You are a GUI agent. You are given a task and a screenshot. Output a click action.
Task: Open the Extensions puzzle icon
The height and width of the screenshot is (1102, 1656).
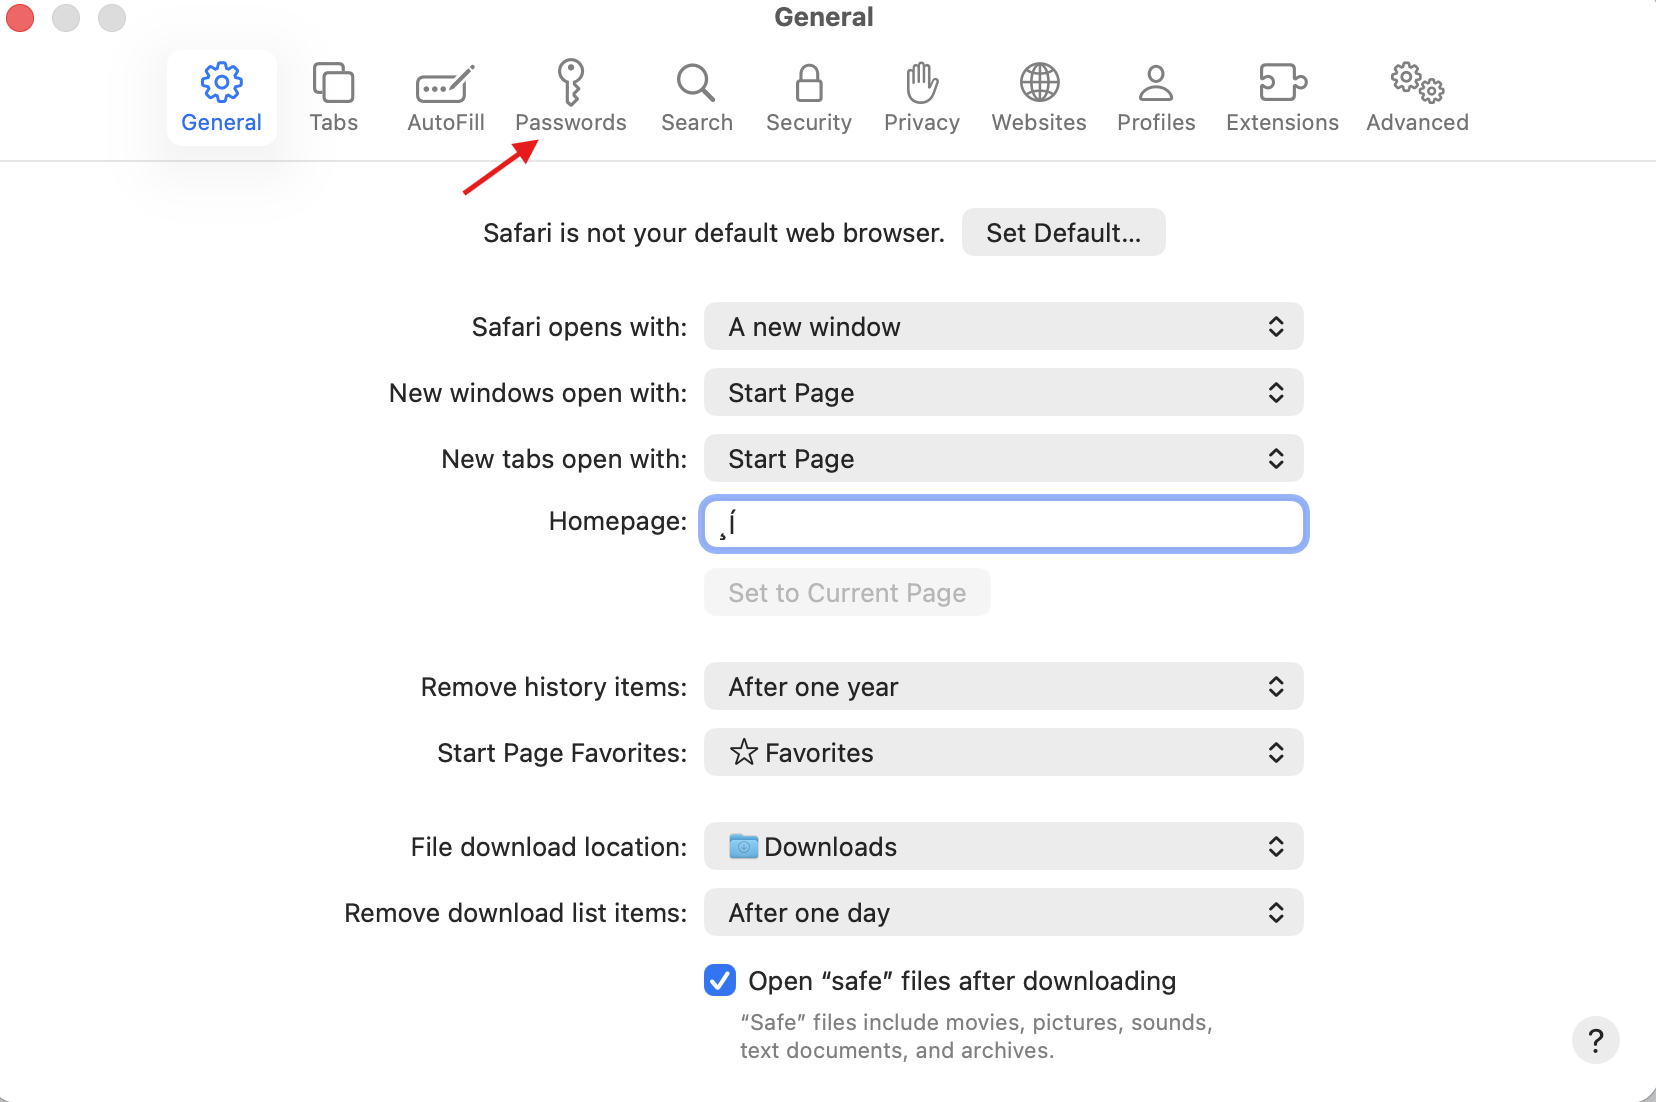[x=1283, y=83]
